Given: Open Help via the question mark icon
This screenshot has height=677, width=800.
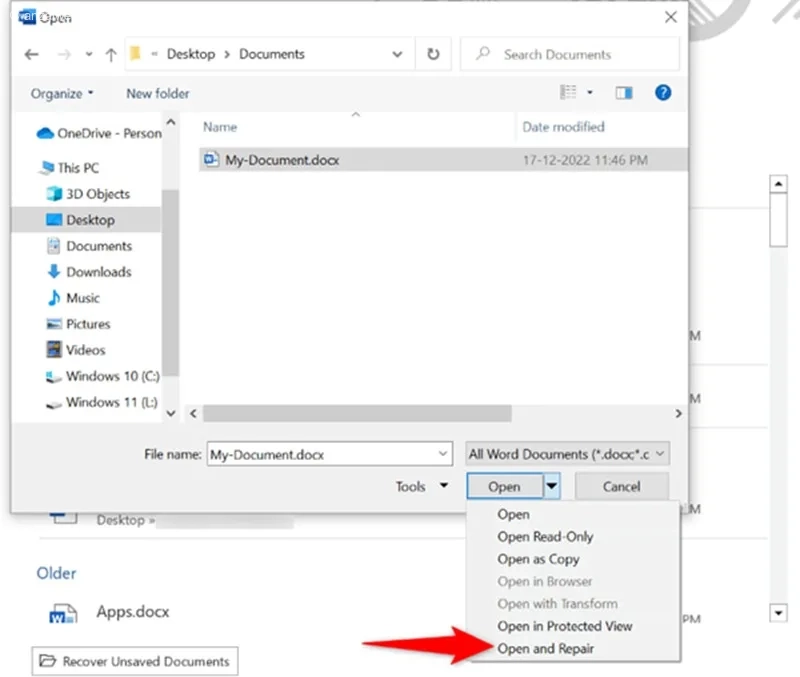Looking at the screenshot, I should point(663,92).
